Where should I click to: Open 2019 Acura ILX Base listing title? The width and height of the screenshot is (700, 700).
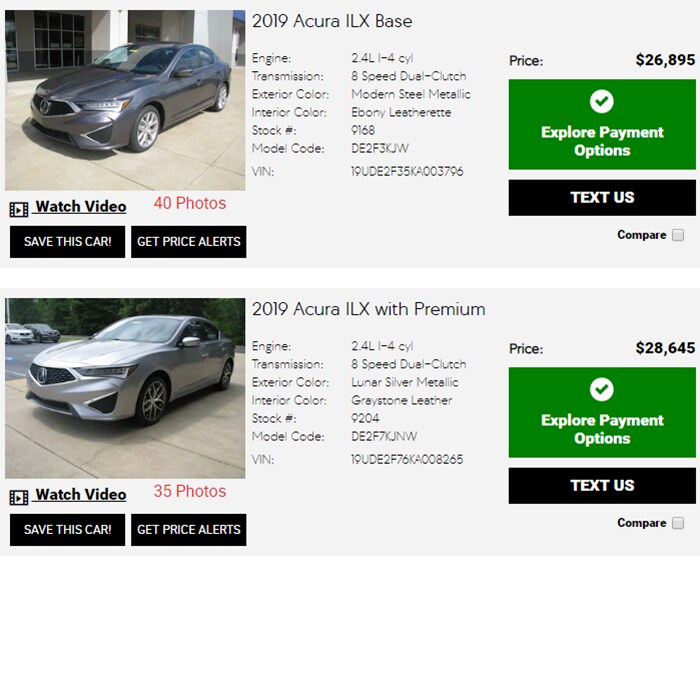click(x=332, y=21)
